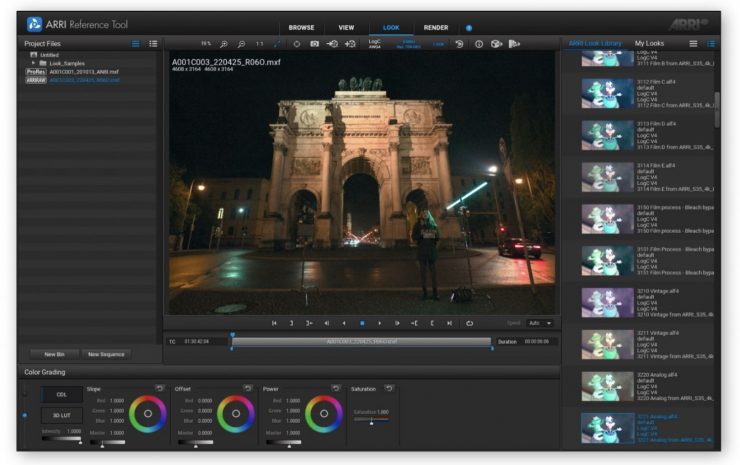Enable the 3D LUT radio button

(24, 414)
